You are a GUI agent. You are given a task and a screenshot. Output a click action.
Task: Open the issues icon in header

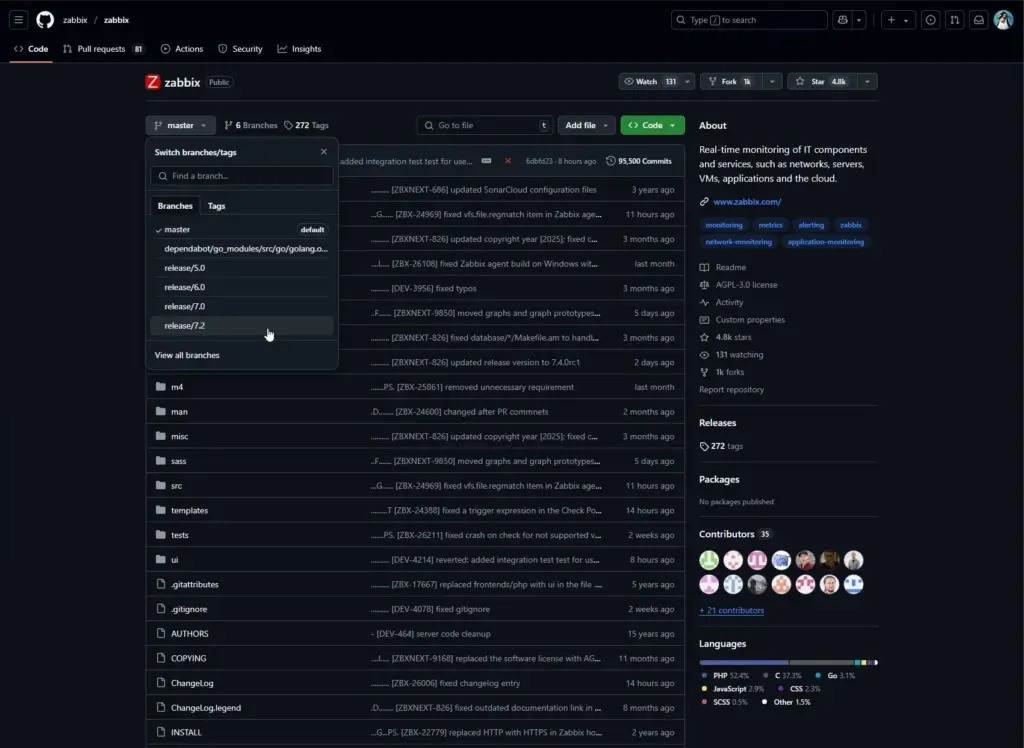pyautogui.click(x=931, y=20)
